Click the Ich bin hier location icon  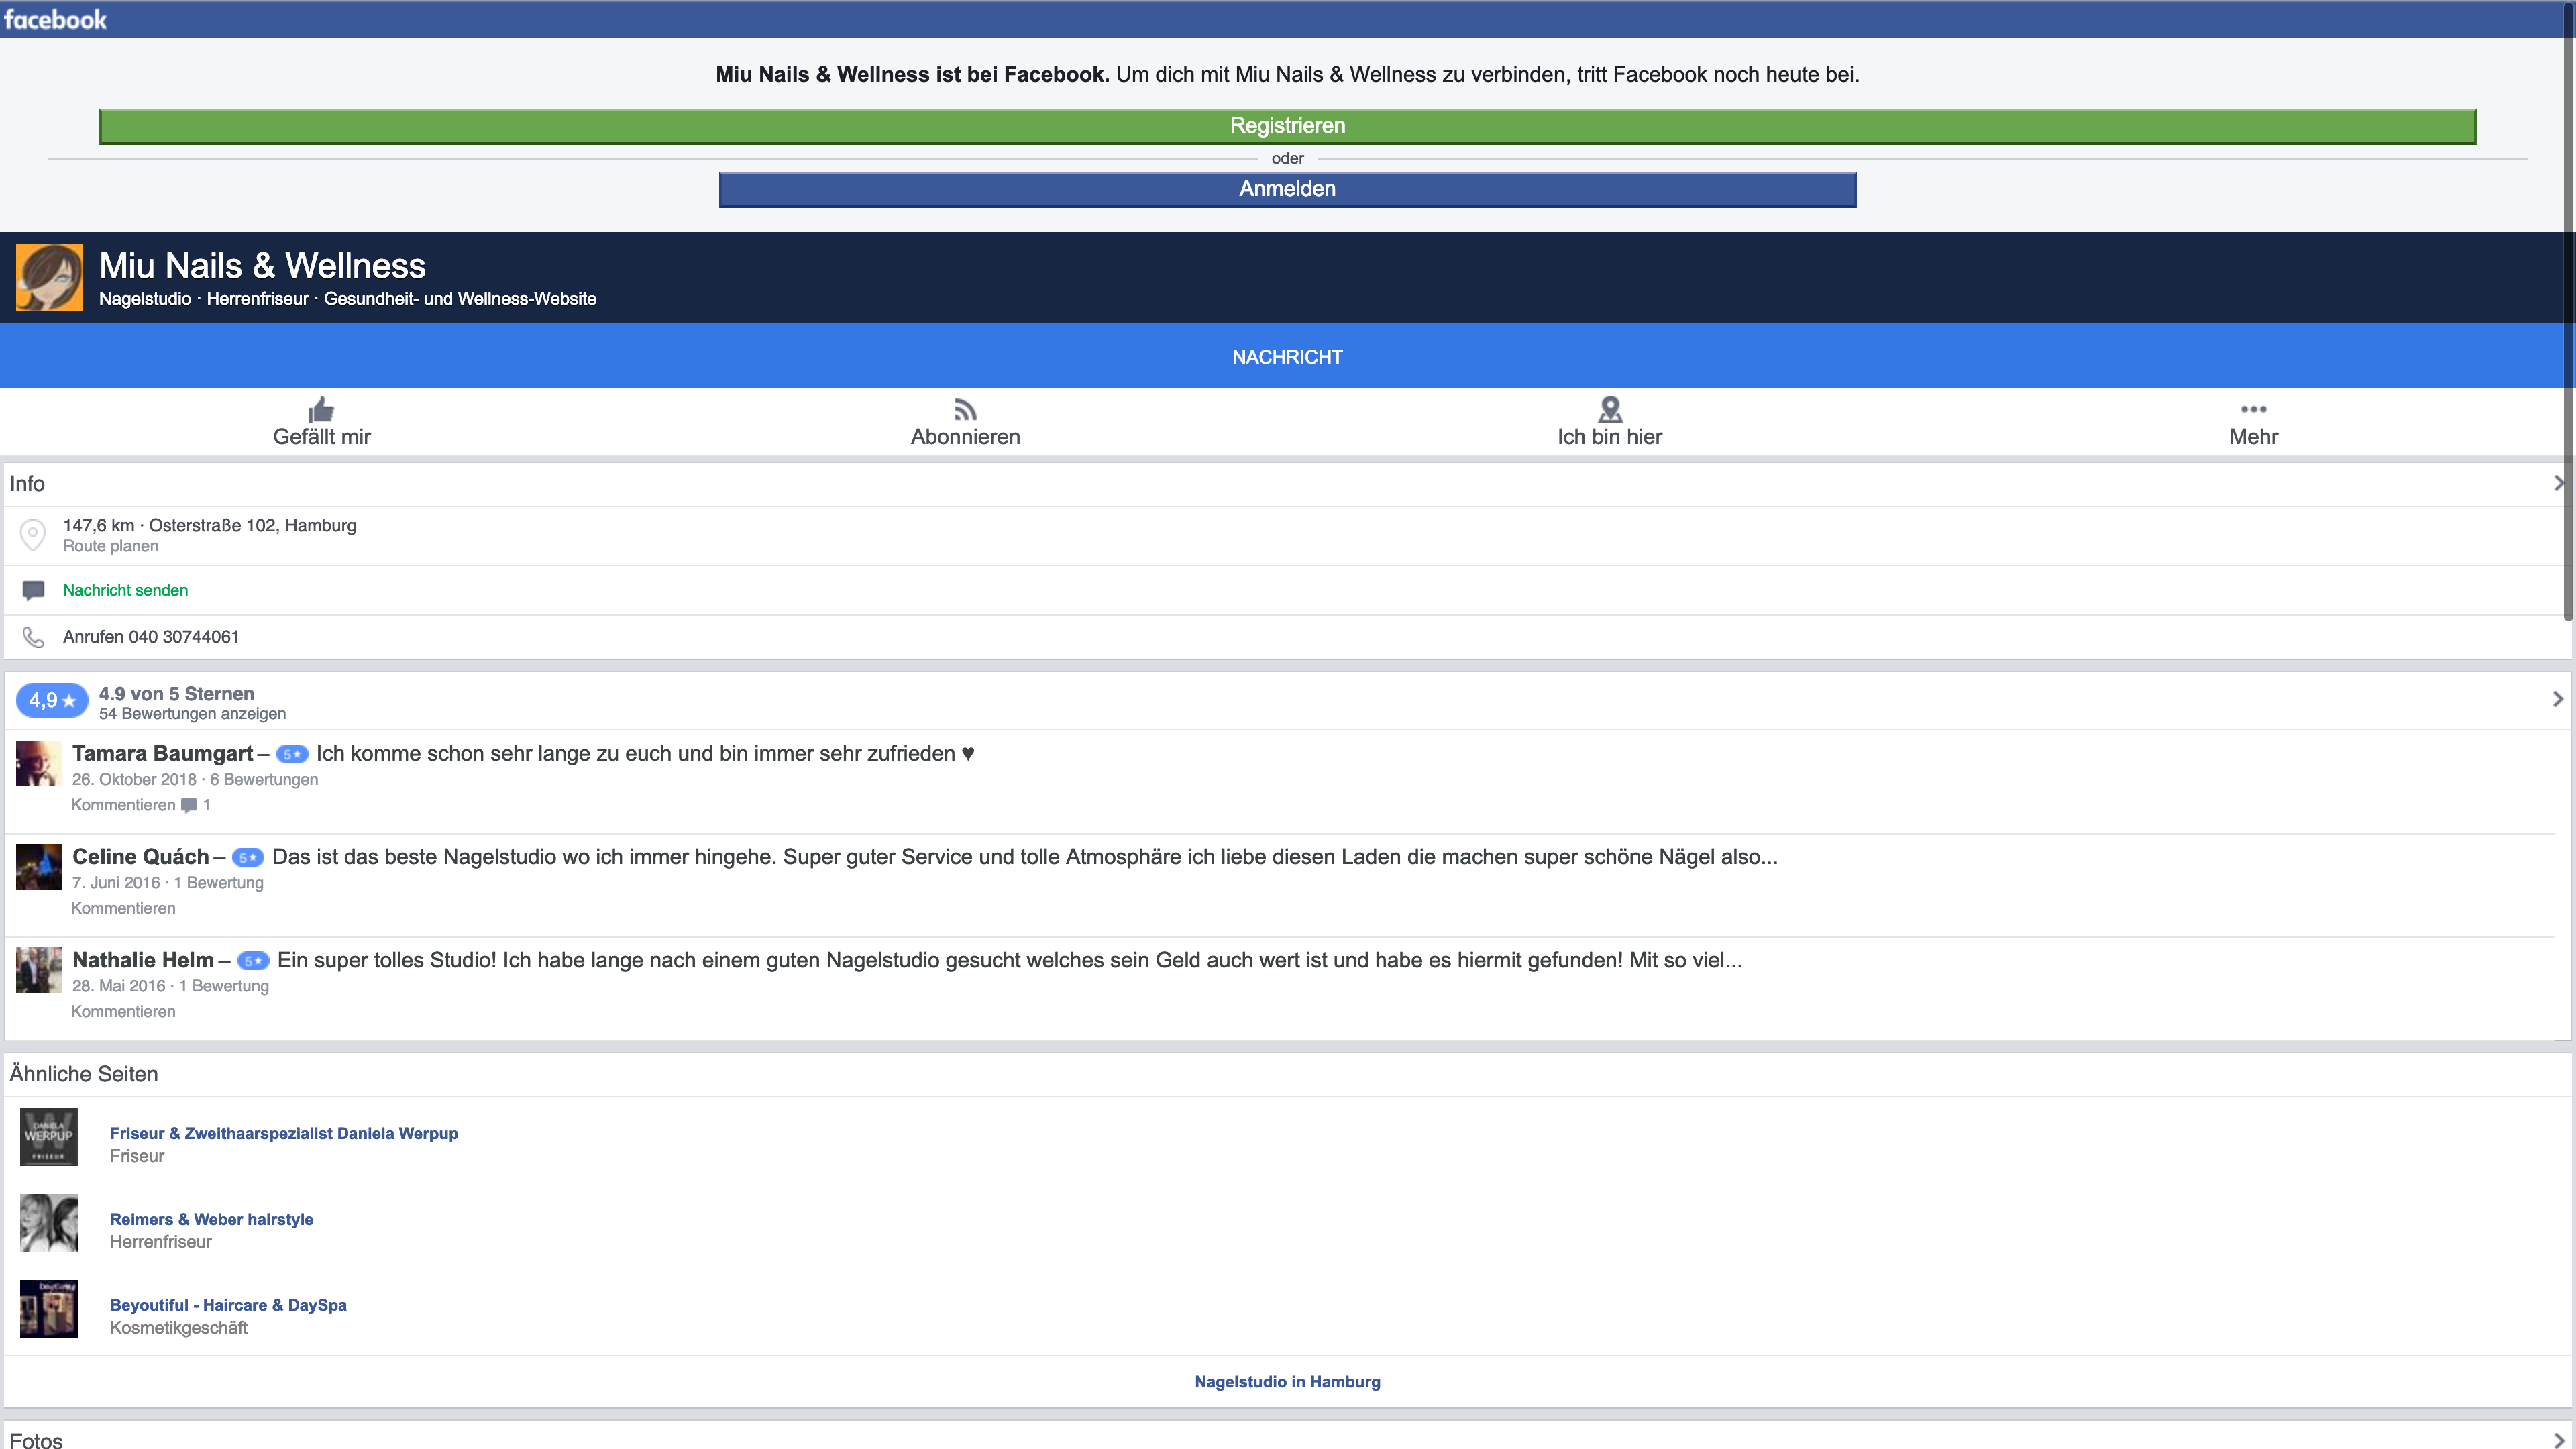pyautogui.click(x=1610, y=409)
